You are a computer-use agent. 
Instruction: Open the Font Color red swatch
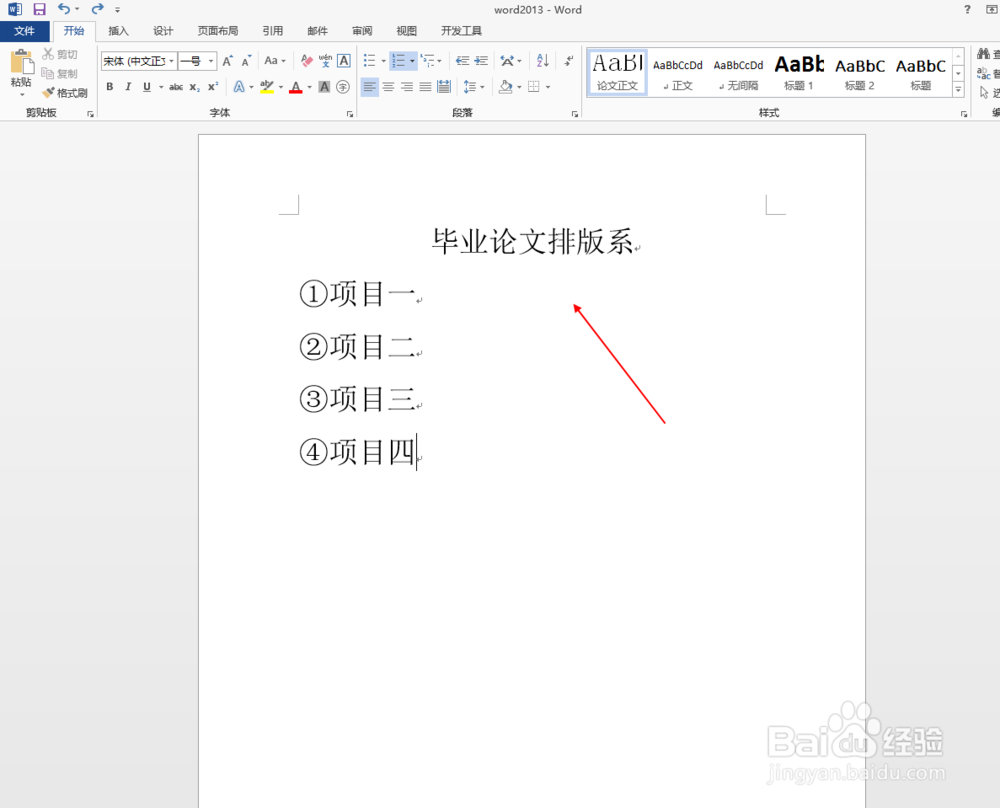coord(295,88)
